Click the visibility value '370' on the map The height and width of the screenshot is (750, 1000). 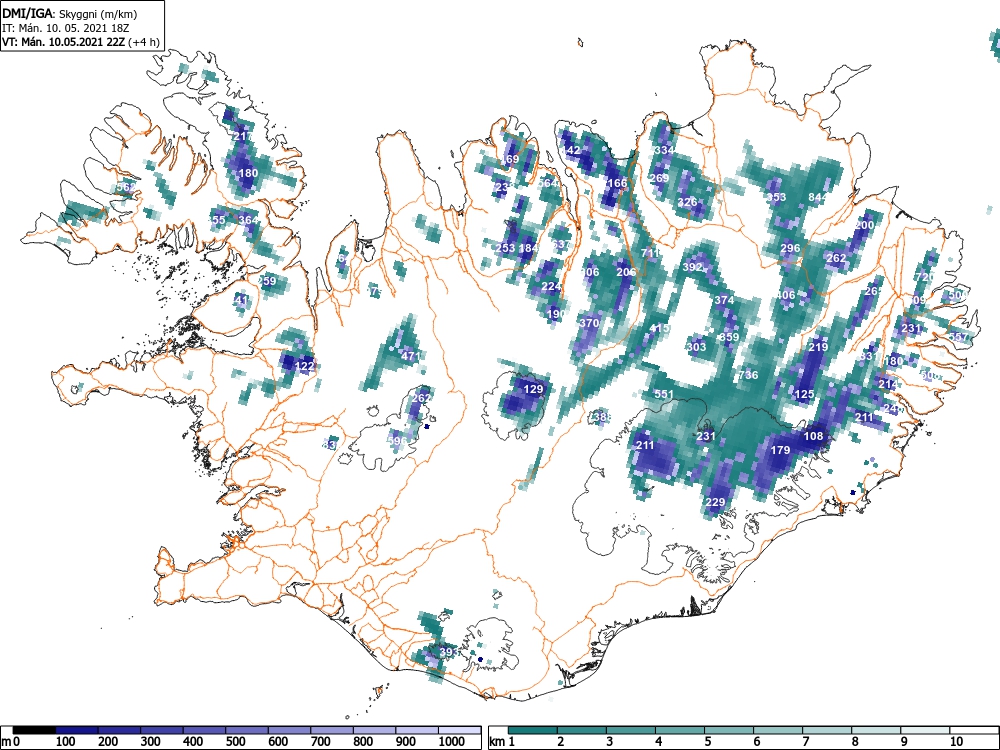click(x=589, y=323)
